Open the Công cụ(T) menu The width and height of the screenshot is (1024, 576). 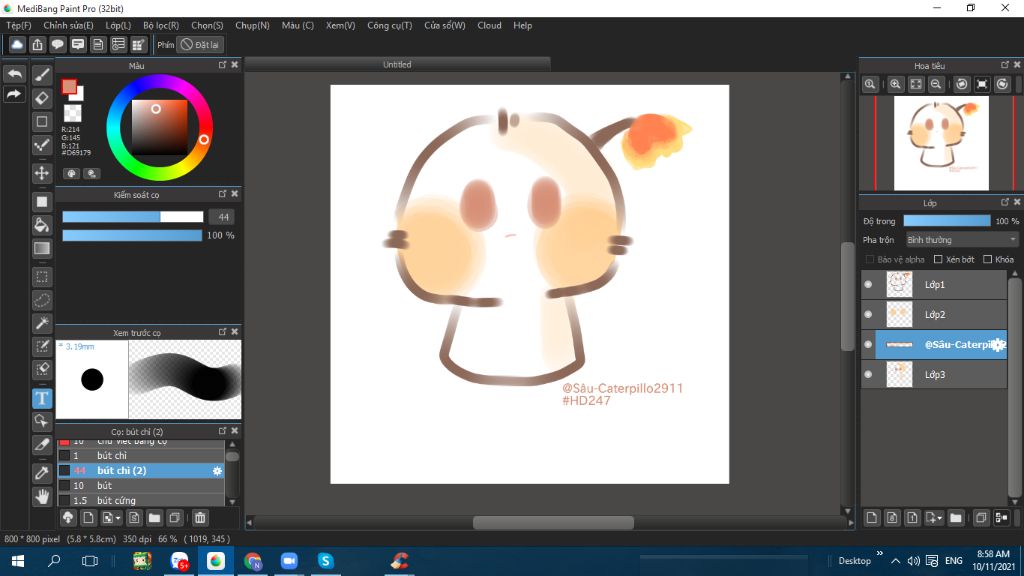point(390,25)
